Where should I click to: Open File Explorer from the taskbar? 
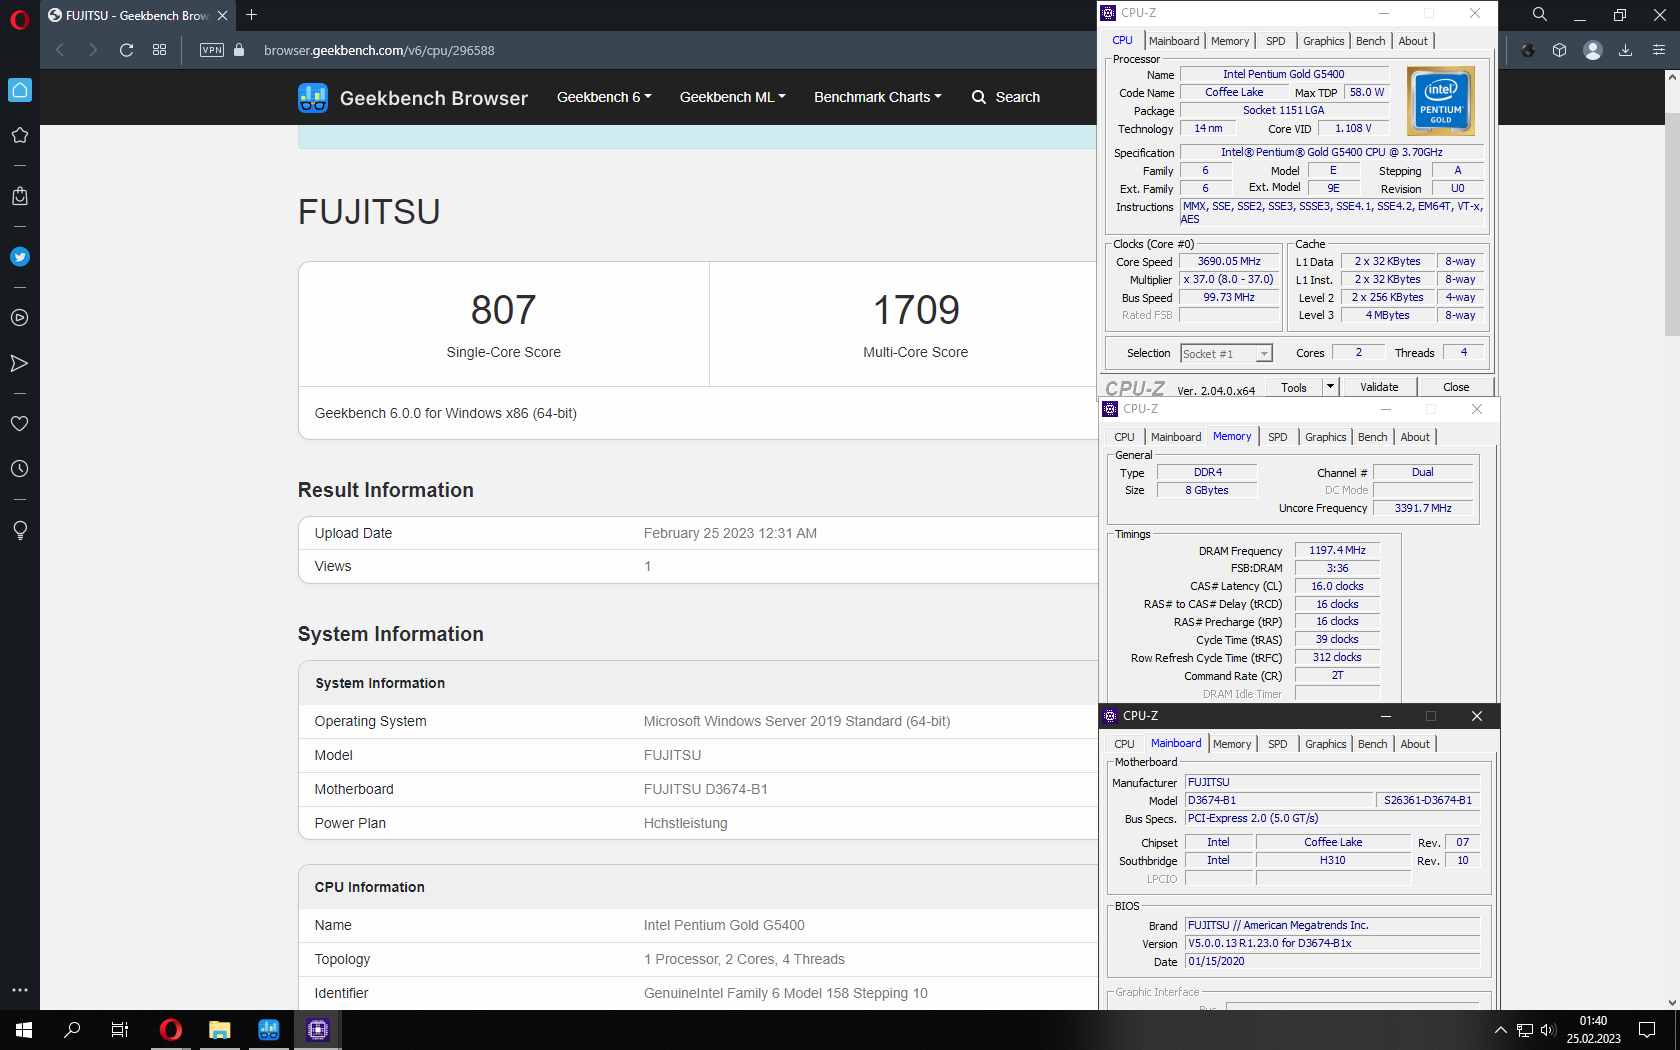click(x=220, y=1030)
